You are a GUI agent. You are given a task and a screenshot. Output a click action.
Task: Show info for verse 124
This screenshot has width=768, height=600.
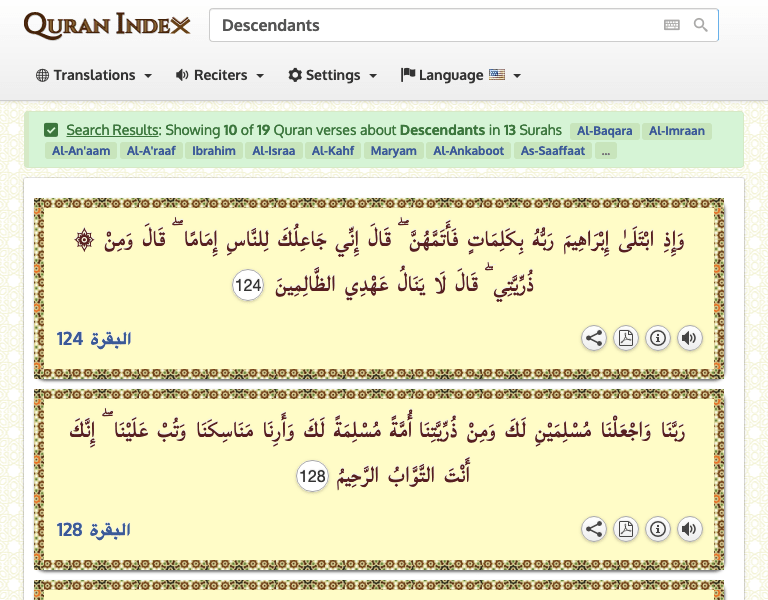(x=658, y=338)
